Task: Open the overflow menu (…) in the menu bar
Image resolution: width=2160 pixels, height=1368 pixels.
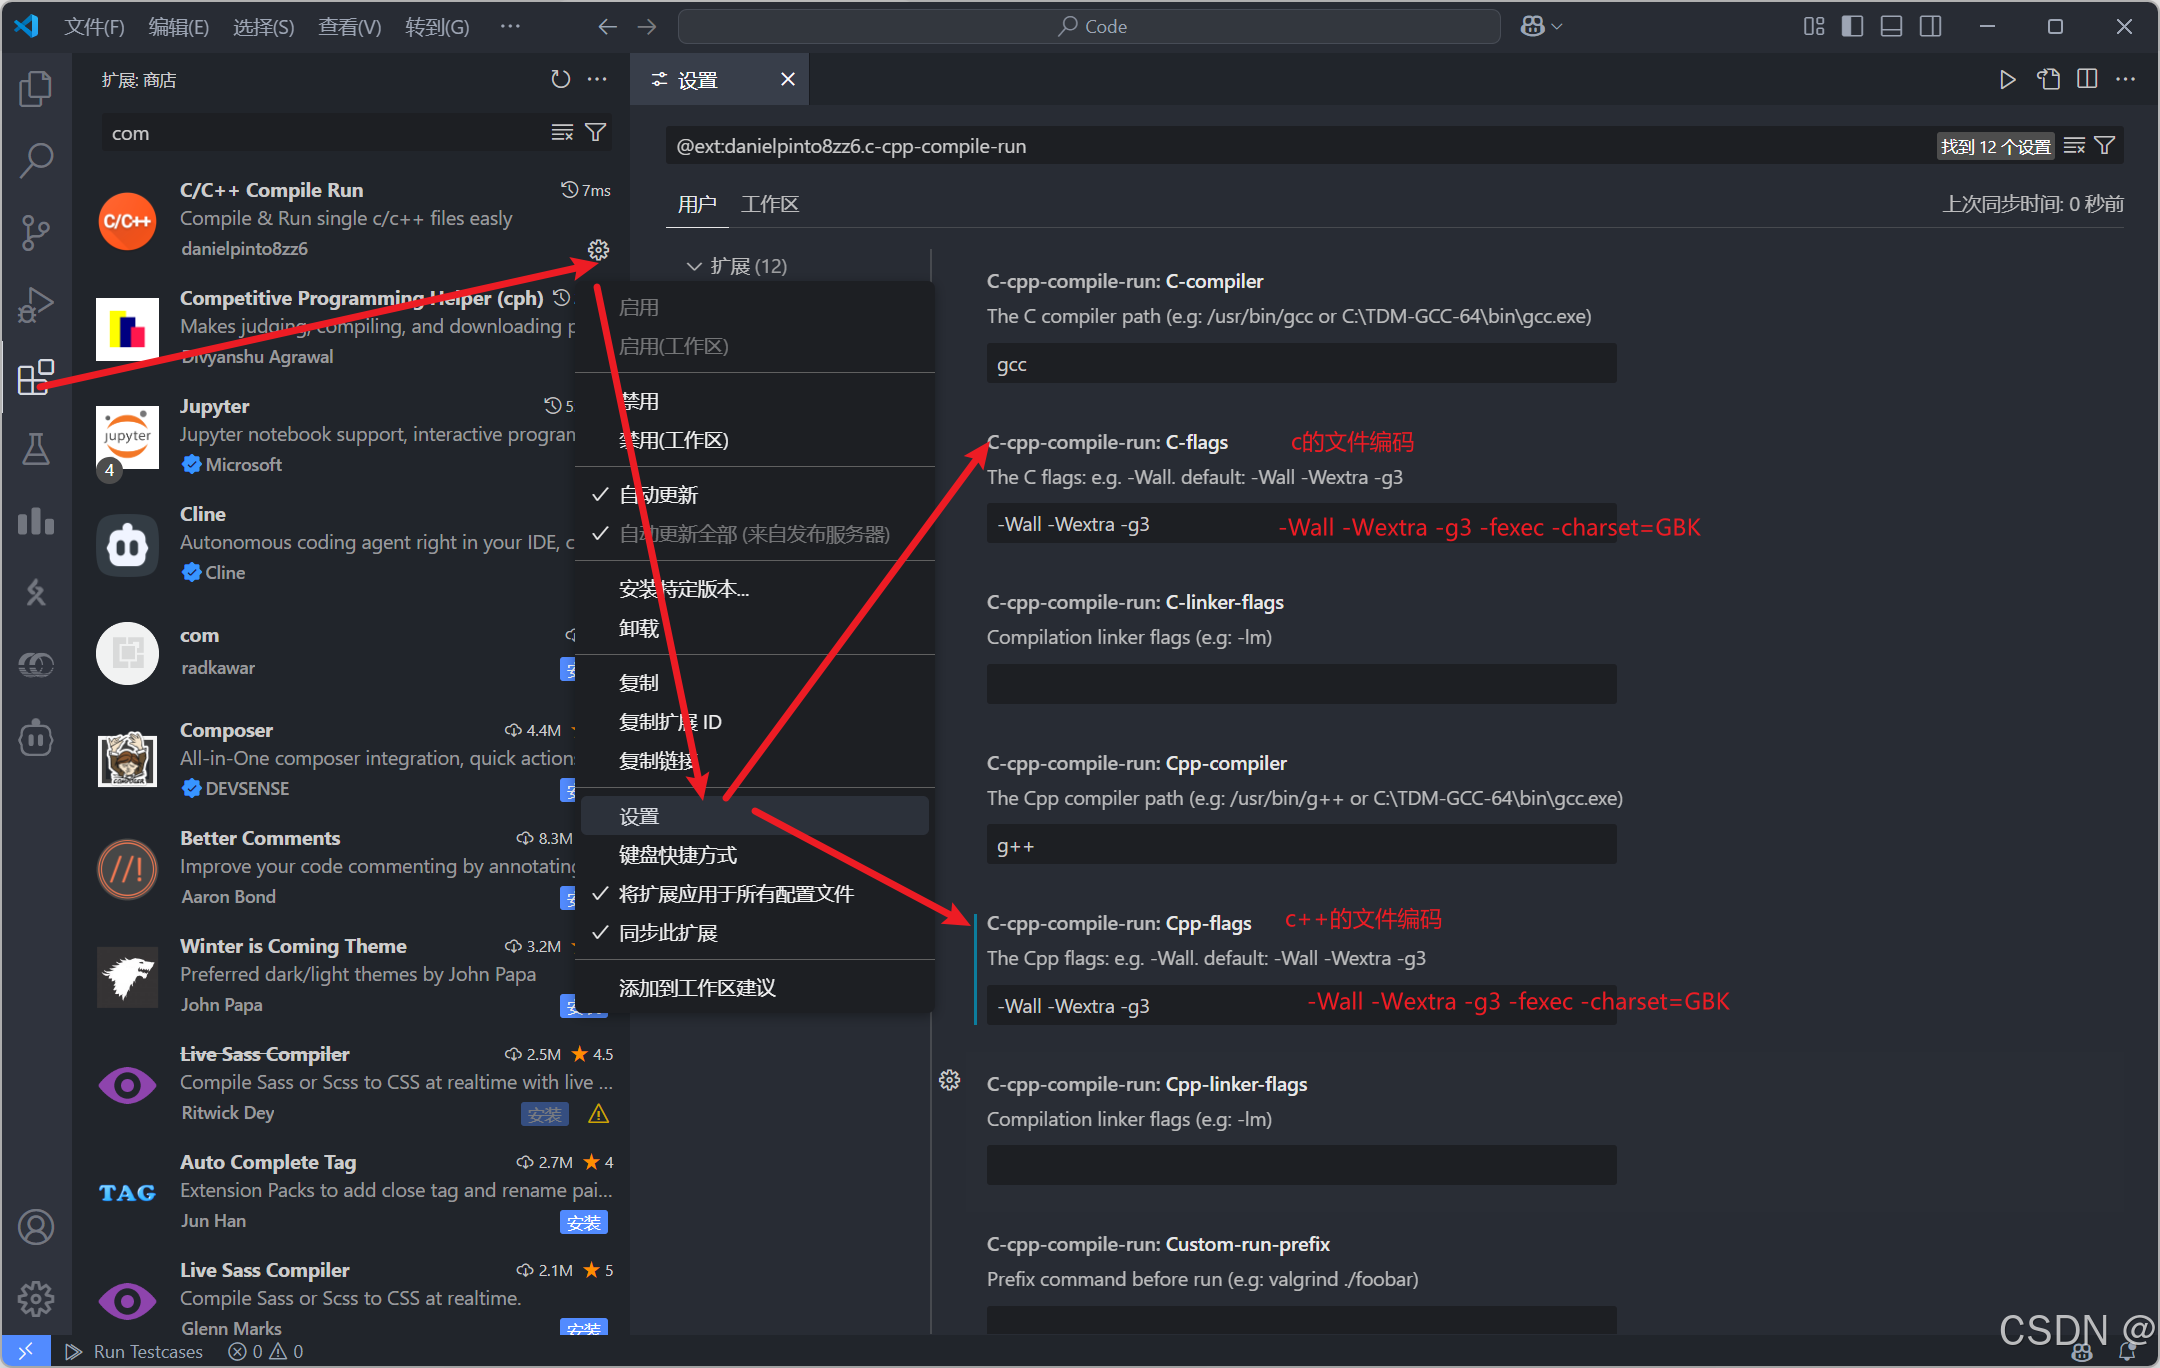Action: click(x=510, y=27)
